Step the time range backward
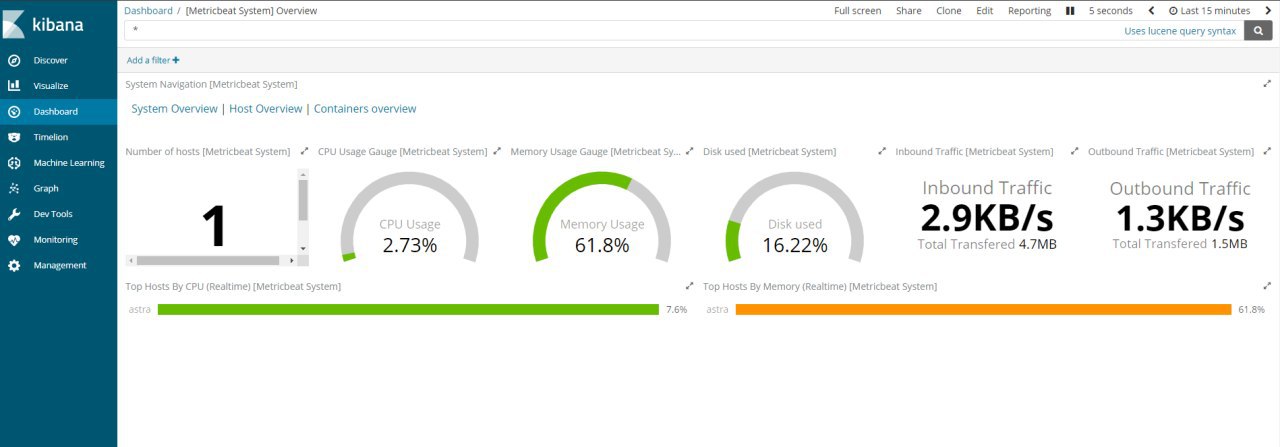1280x447 pixels. click(1151, 11)
